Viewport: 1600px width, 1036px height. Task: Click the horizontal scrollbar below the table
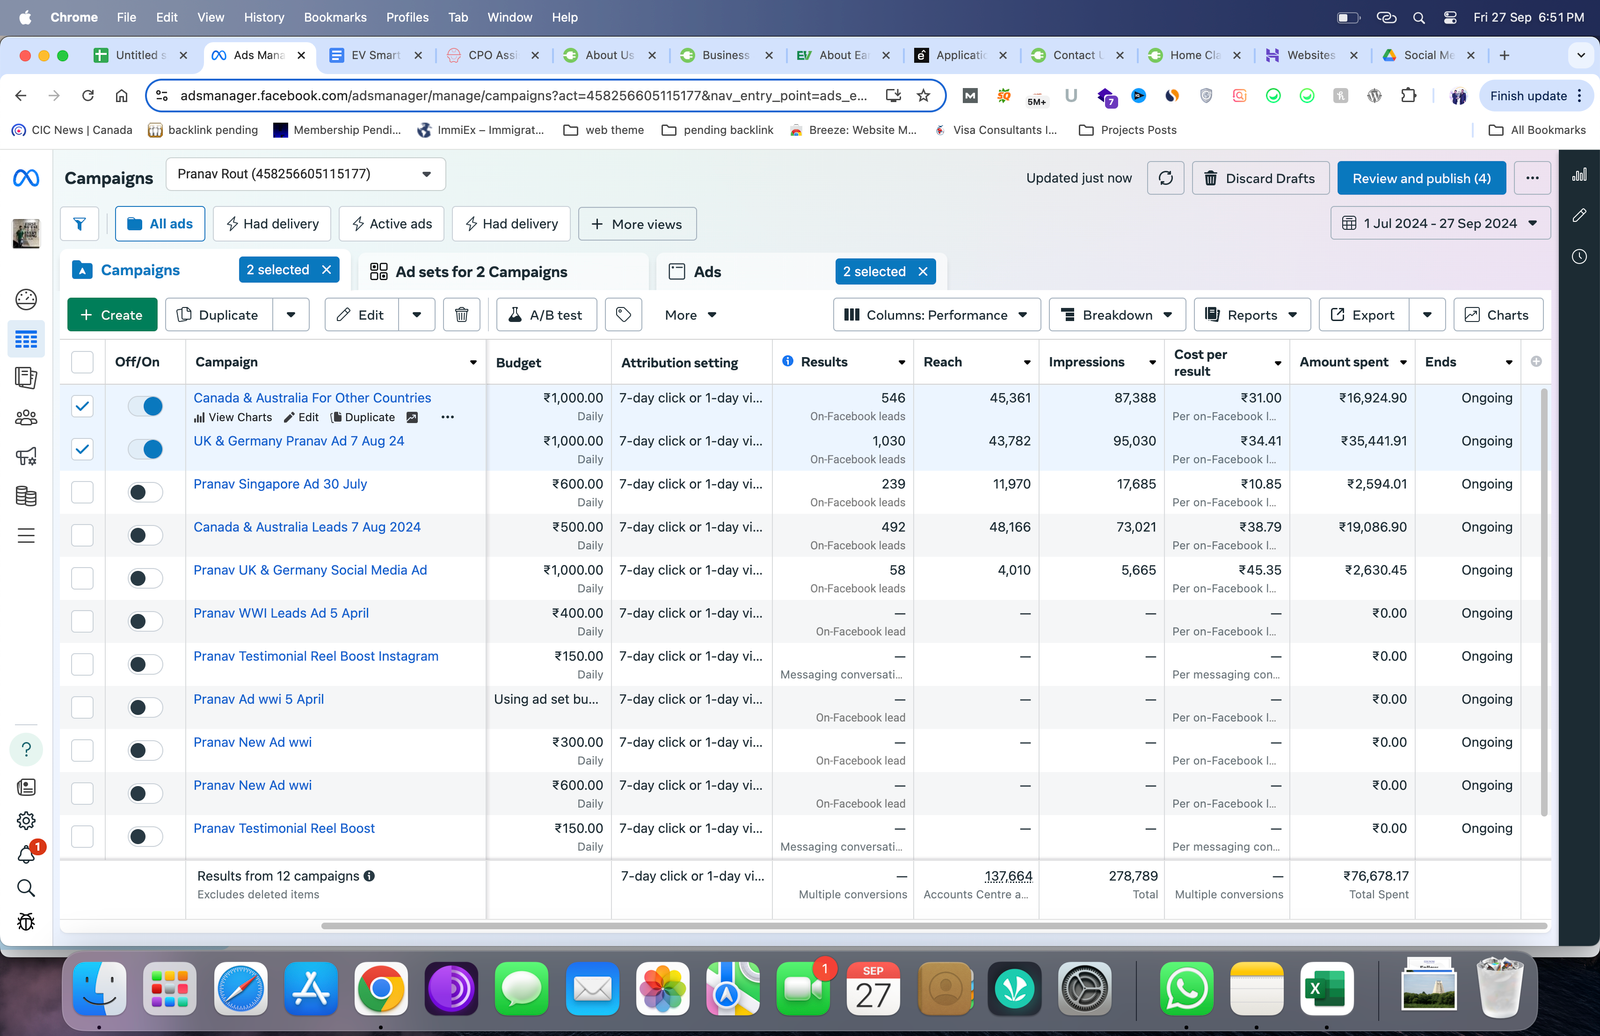click(x=933, y=926)
